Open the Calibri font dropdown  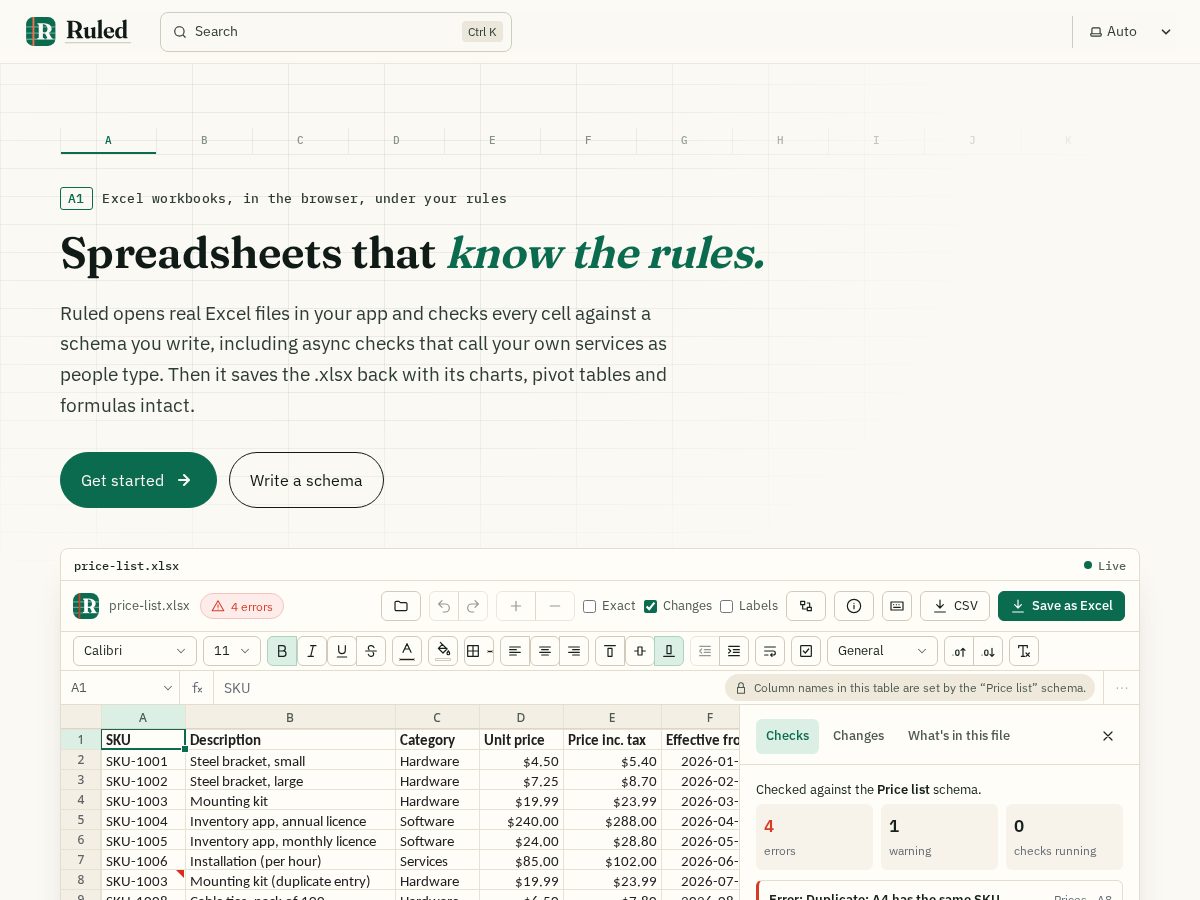click(x=135, y=651)
